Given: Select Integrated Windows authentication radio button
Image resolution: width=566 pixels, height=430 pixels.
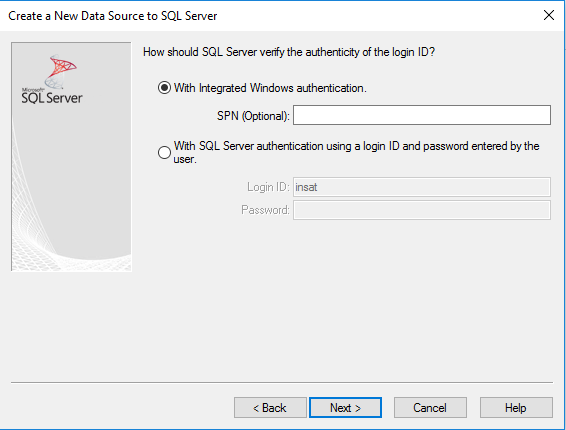Looking at the screenshot, I should pyautogui.click(x=164, y=88).
